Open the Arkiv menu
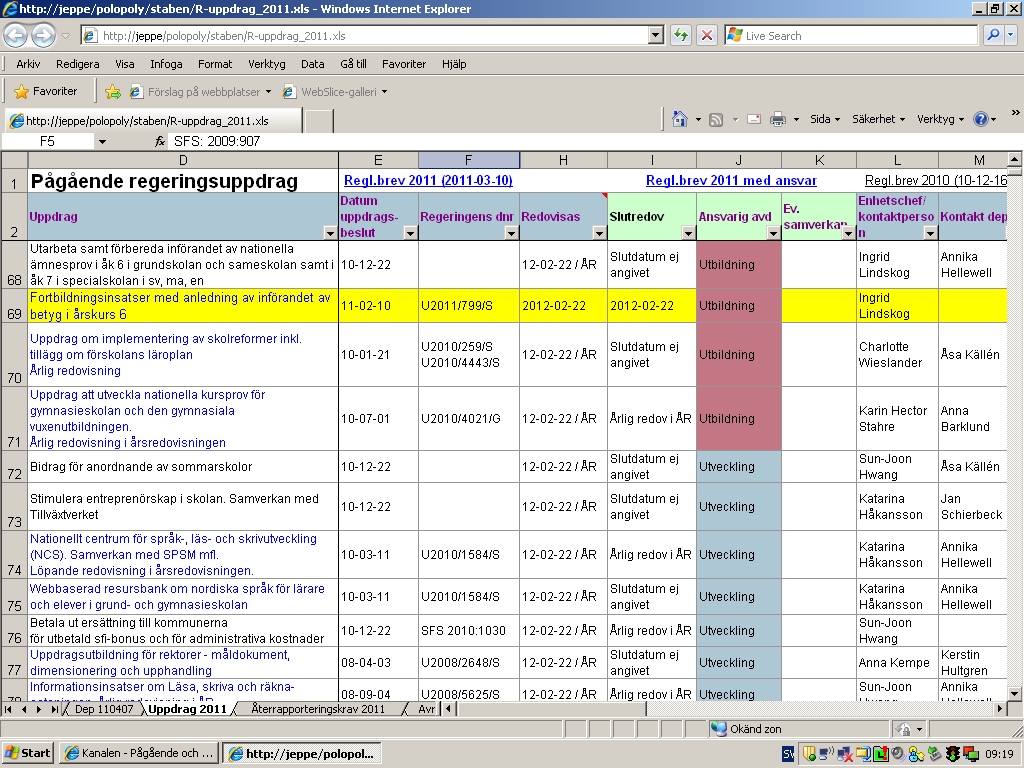 tap(28, 64)
